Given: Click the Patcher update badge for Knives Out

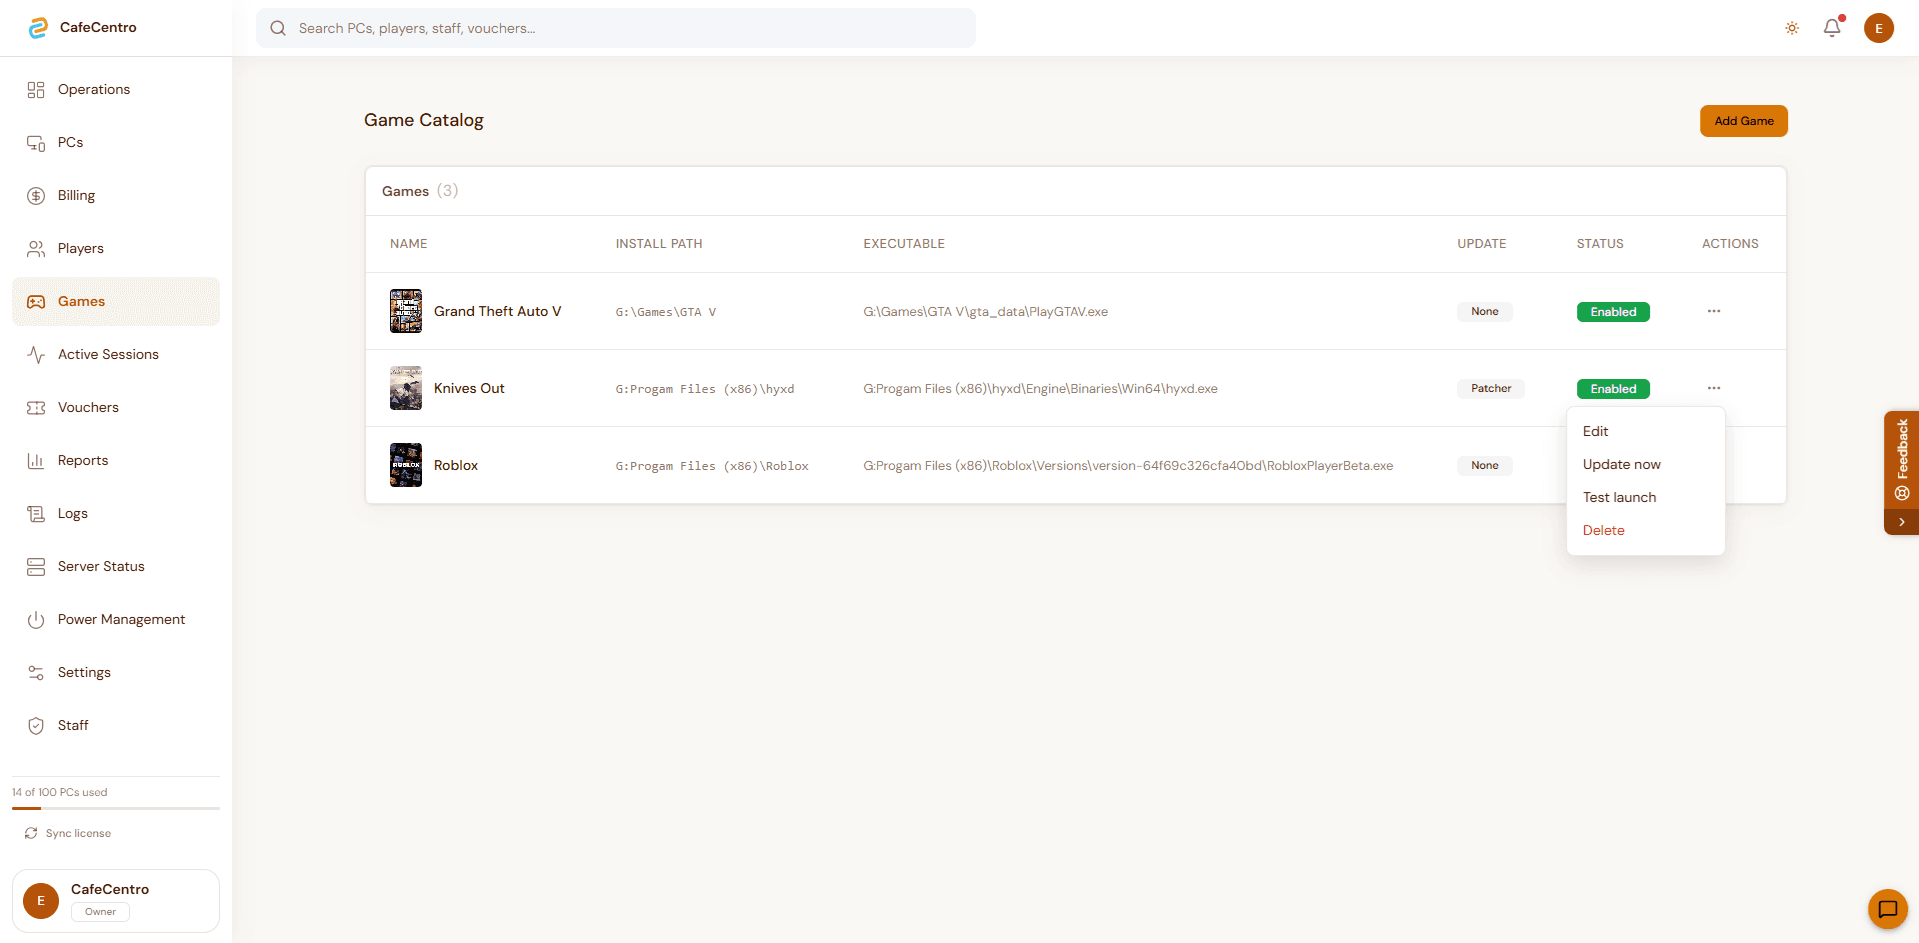Looking at the screenshot, I should coord(1491,389).
